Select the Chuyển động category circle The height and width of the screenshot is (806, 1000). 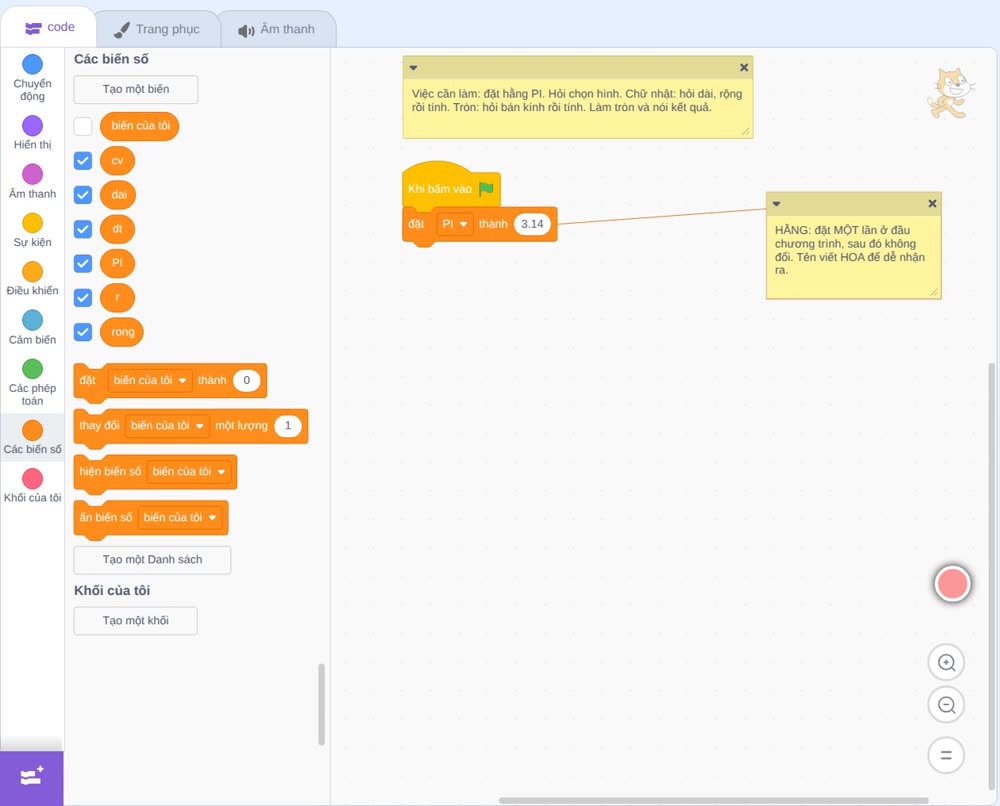32,64
